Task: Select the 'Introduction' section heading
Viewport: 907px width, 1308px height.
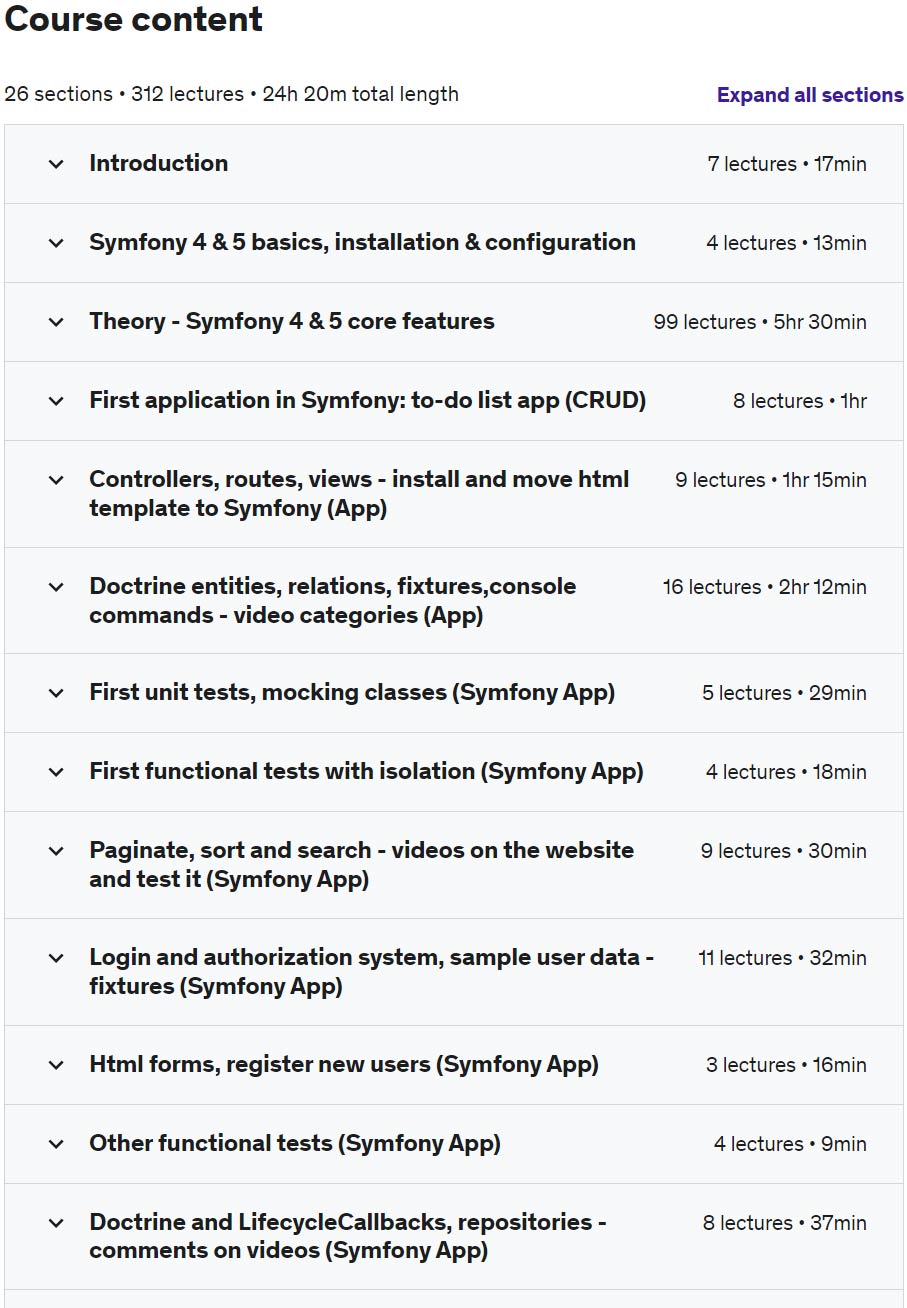Action: click(158, 163)
